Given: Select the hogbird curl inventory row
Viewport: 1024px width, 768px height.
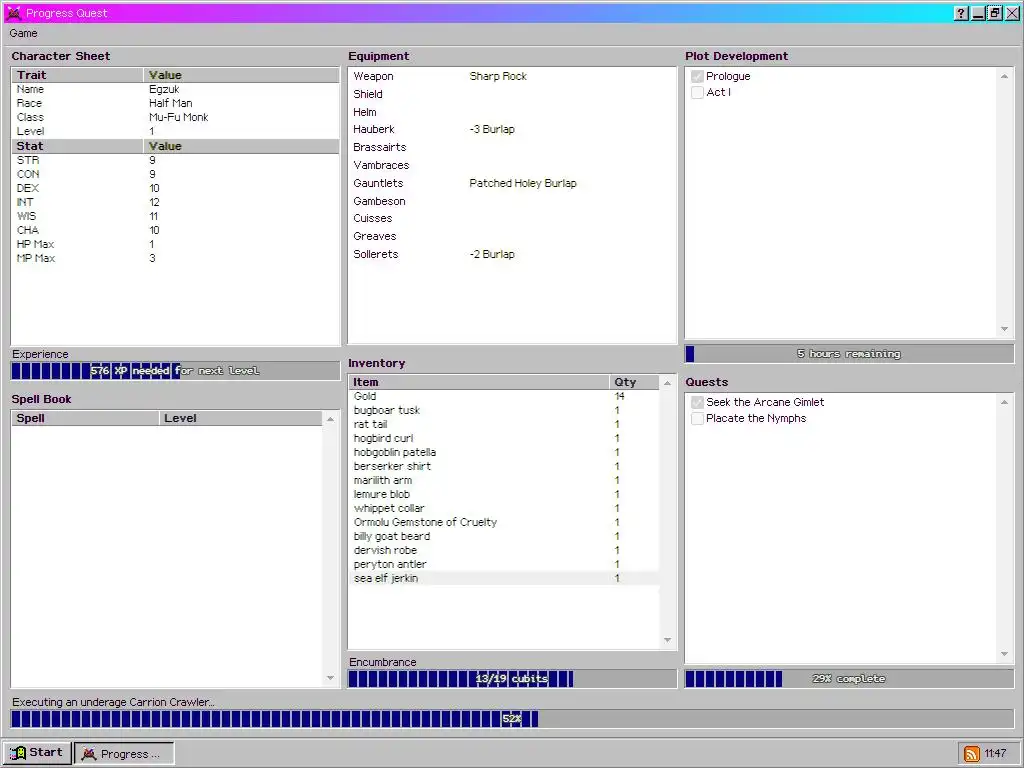Looking at the screenshot, I should pyautogui.click(x=504, y=438).
